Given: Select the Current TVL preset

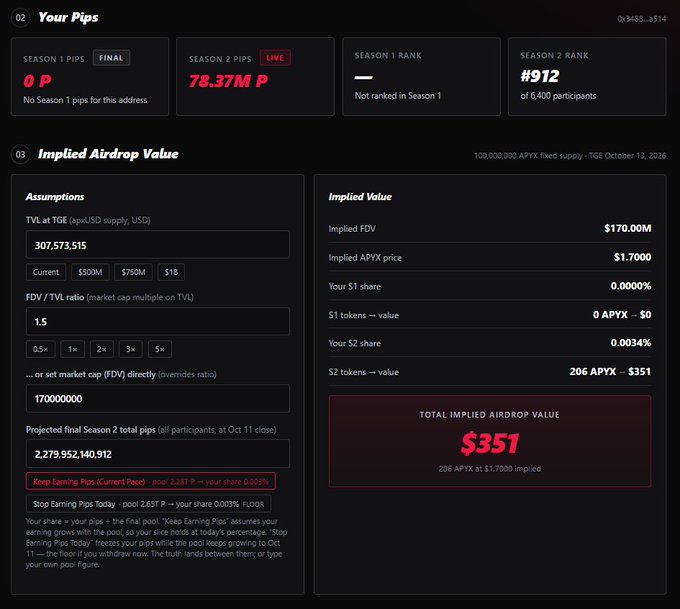Looking at the screenshot, I should [46, 272].
